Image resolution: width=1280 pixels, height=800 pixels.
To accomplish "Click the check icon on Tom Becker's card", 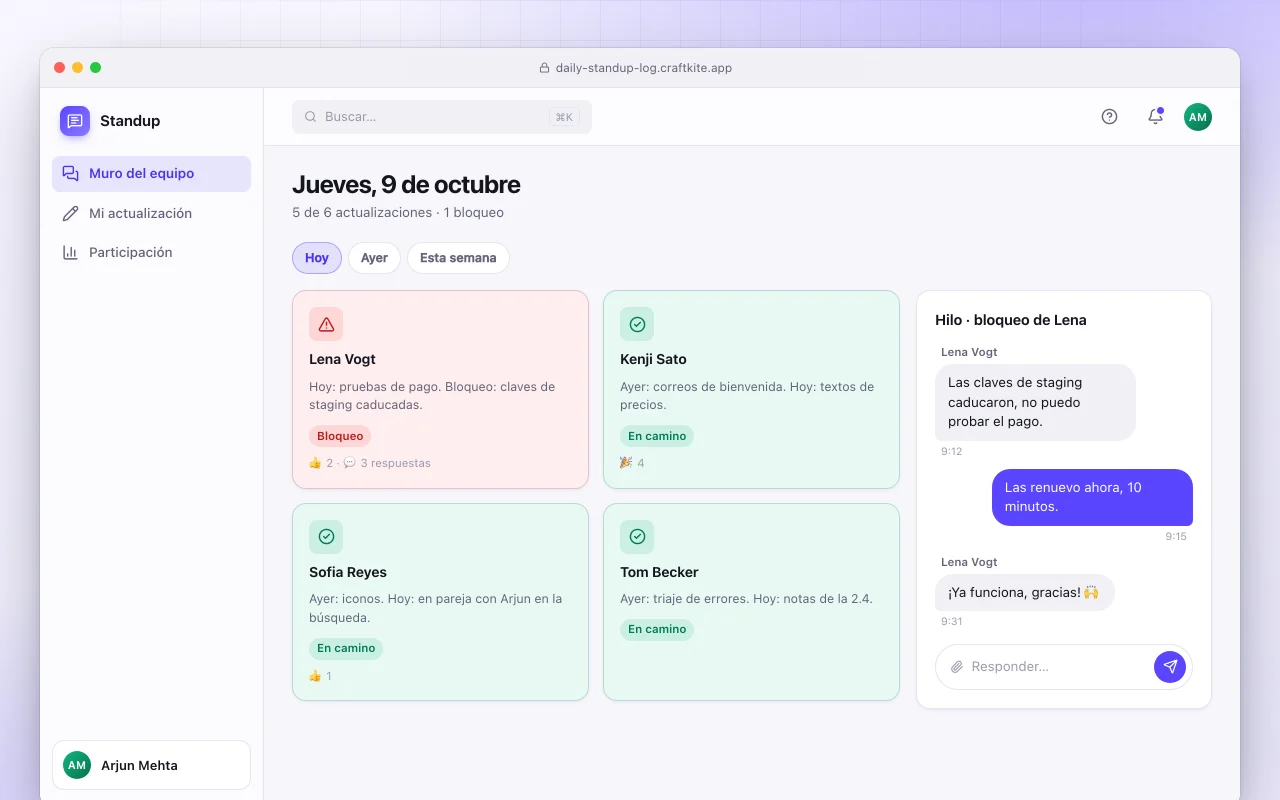I will [x=637, y=537].
